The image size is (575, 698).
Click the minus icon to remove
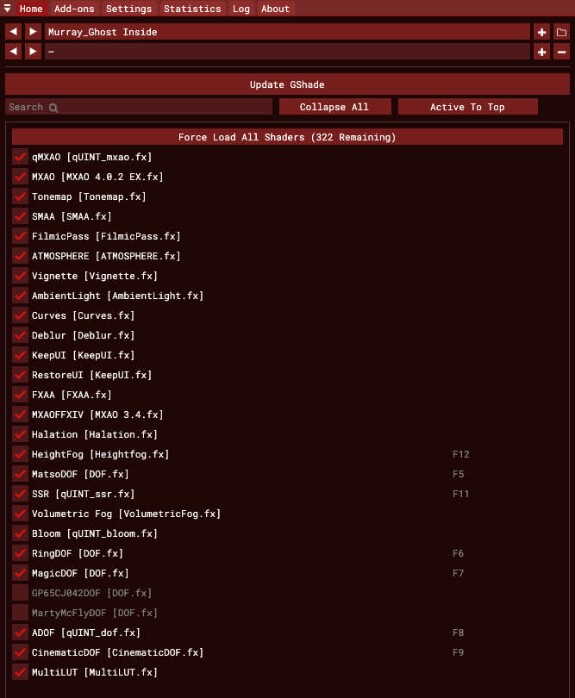tap(561, 52)
